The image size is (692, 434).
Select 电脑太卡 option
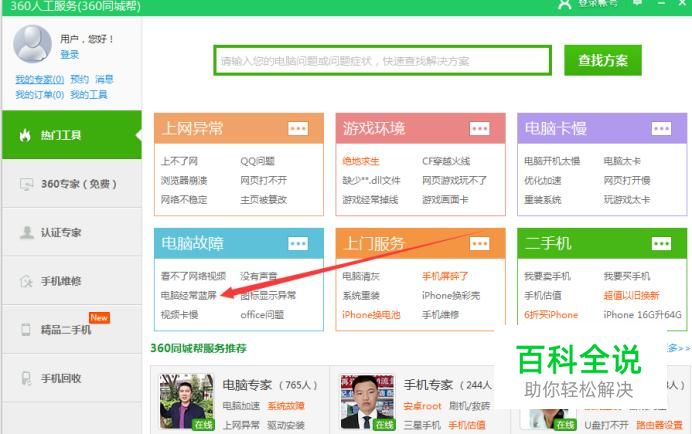pos(622,161)
